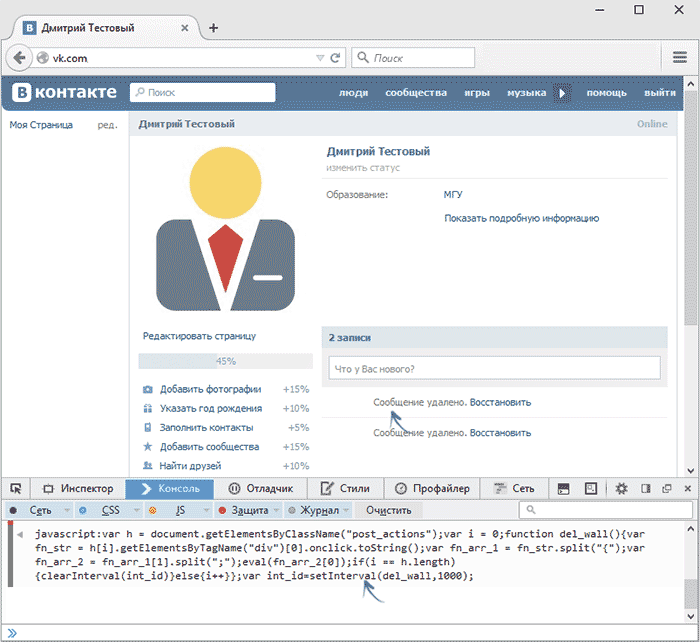The height and width of the screenshot is (642, 700).
Task: Click the Очистить console button
Action: [x=388, y=510]
